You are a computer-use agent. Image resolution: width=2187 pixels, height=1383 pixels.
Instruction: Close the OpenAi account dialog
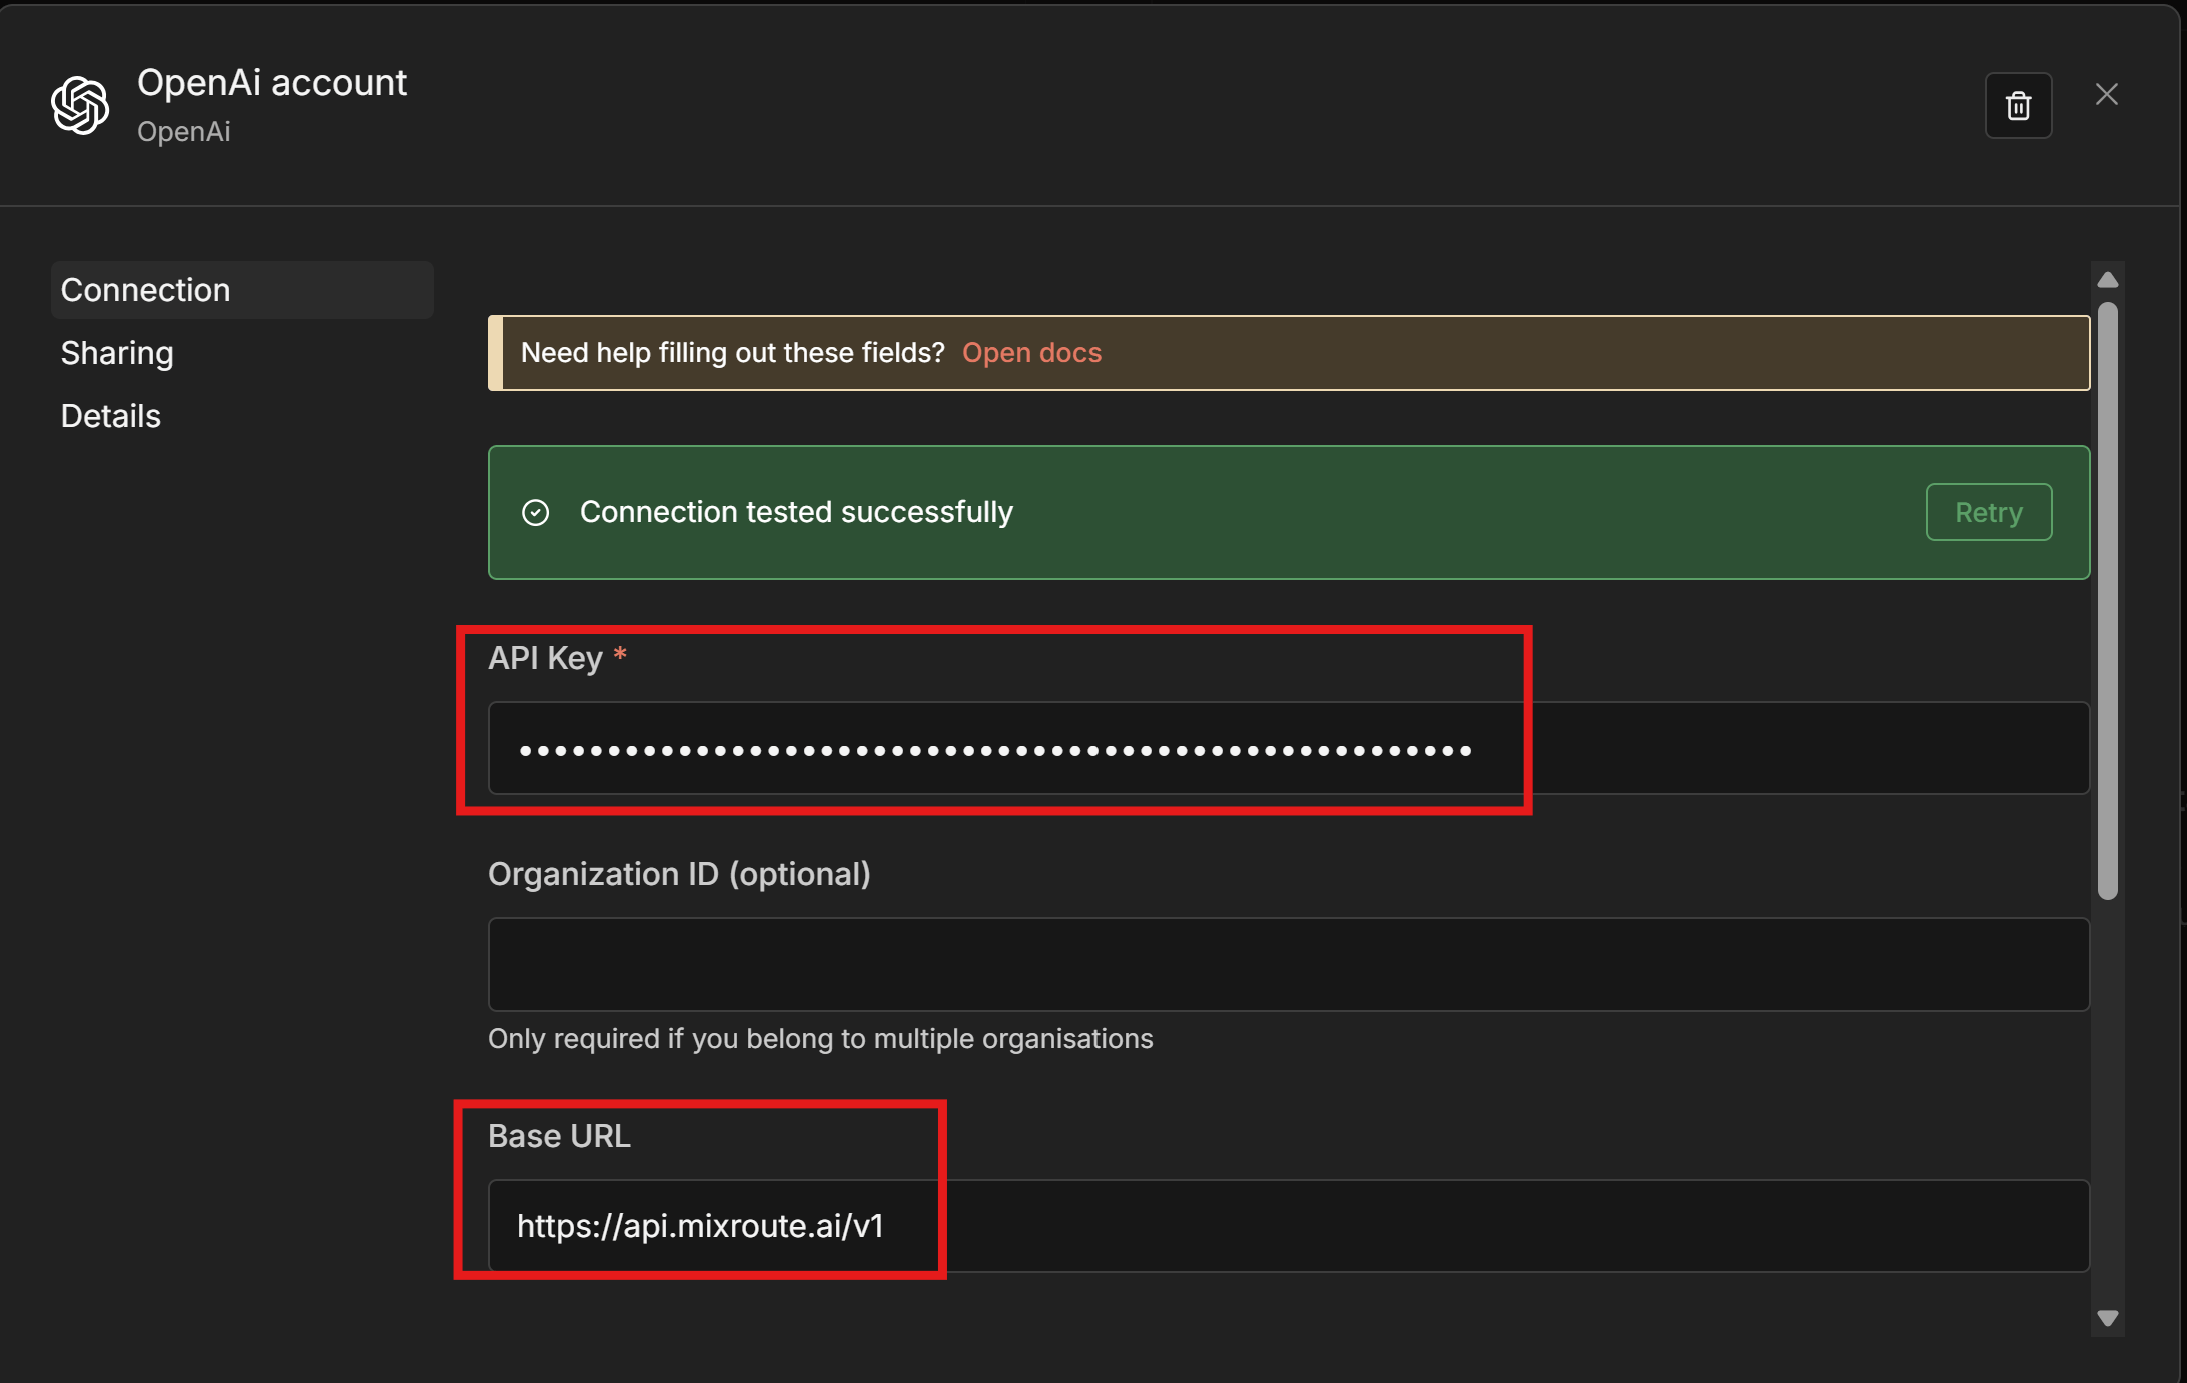(2107, 94)
